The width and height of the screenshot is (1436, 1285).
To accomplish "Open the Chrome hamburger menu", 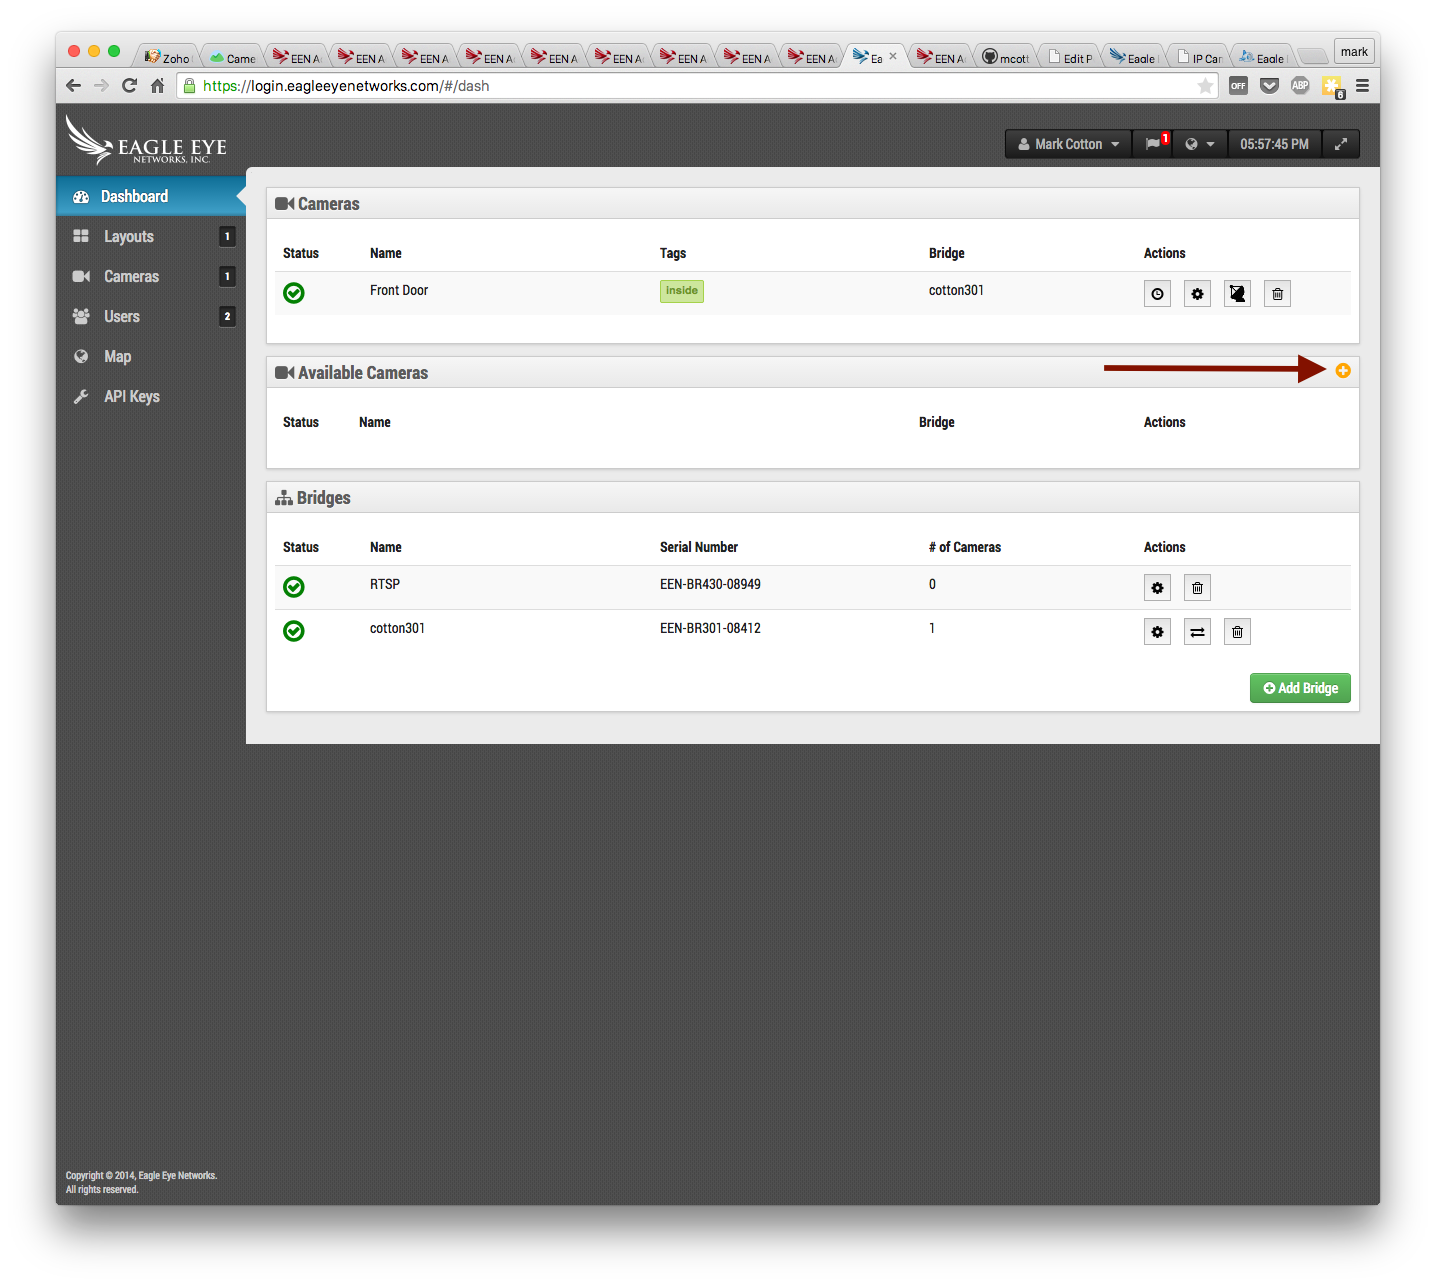I will (1362, 86).
